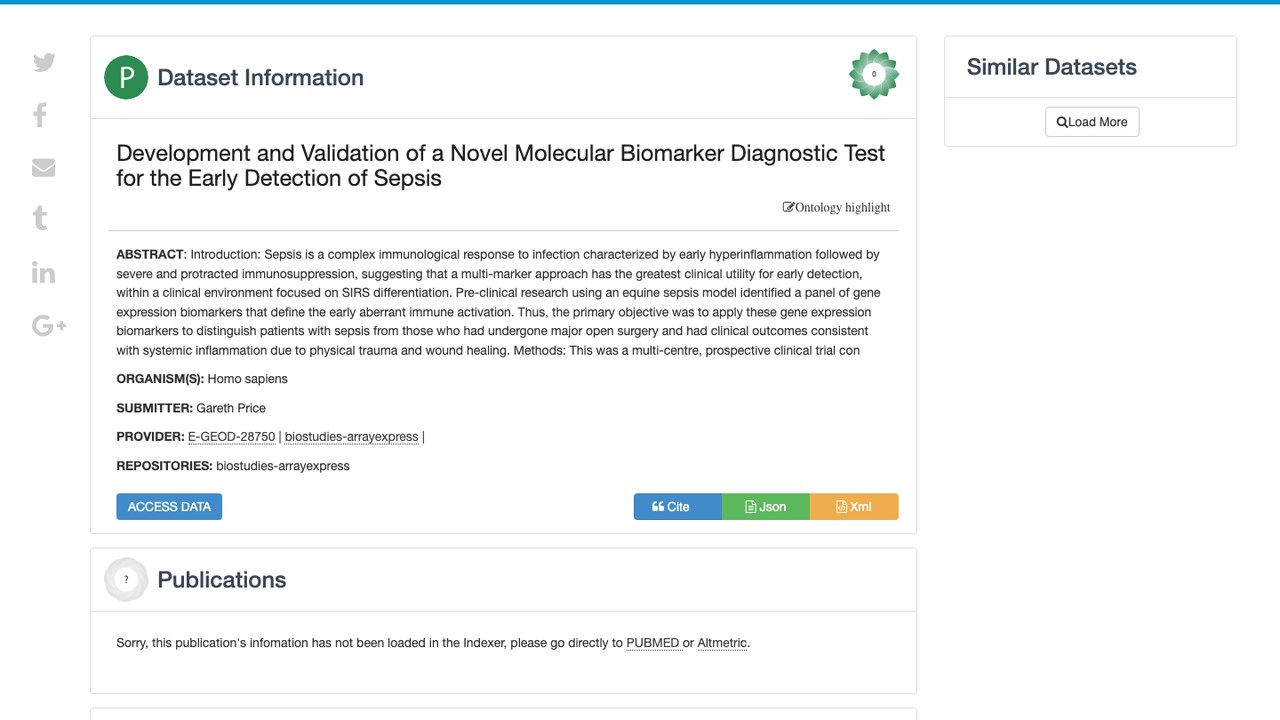The height and width of the screenshot is (720, 1280).
Task: Click the green flower score badge
Action: (874, 74)
